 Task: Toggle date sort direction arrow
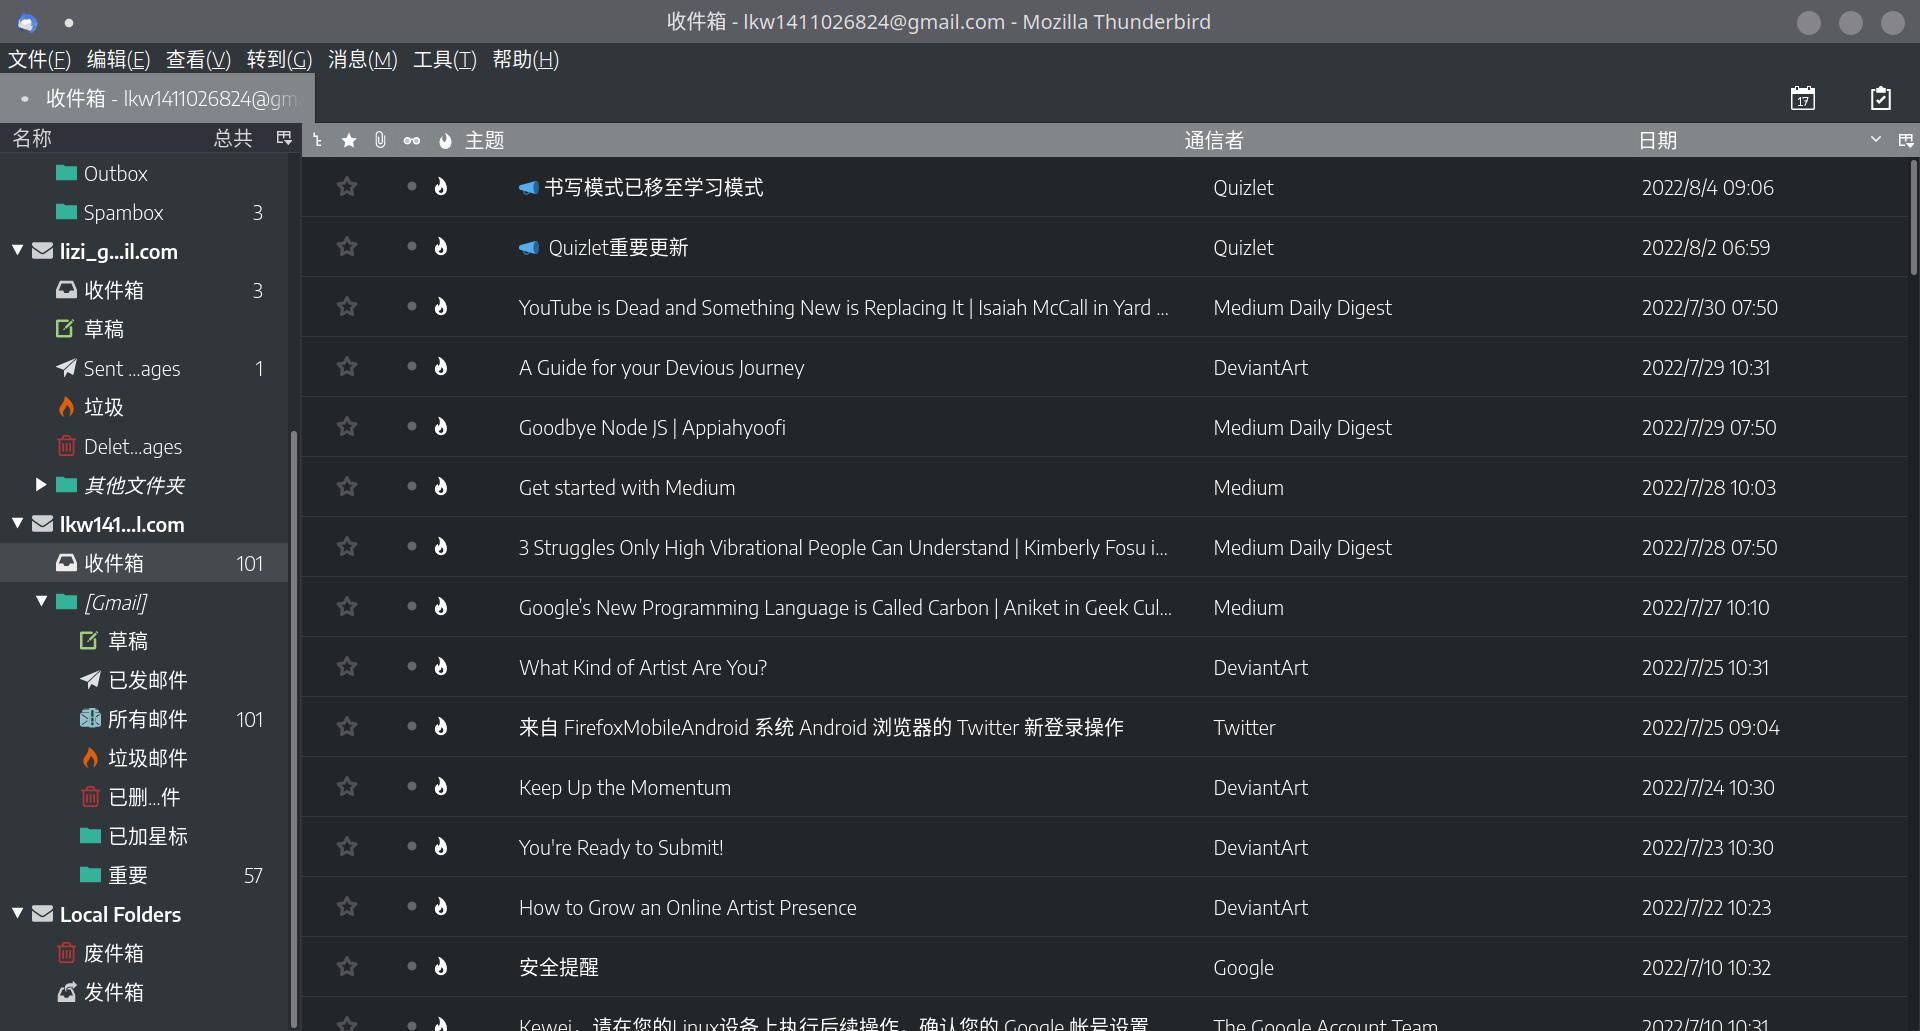(x=1876, y=139)
